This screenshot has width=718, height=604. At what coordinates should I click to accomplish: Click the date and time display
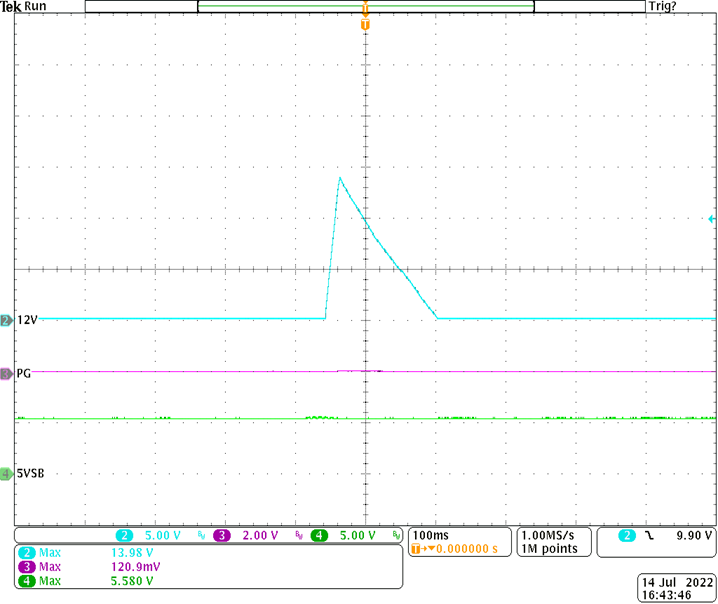point(677,587)
